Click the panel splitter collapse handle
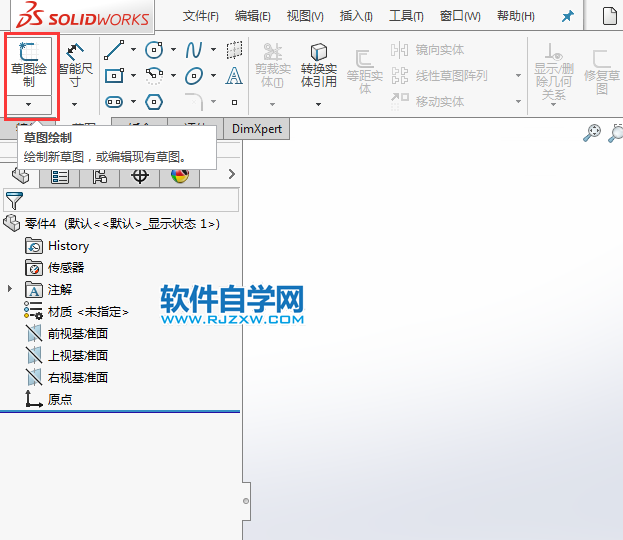623x540 pixels. tap(246, 501)
